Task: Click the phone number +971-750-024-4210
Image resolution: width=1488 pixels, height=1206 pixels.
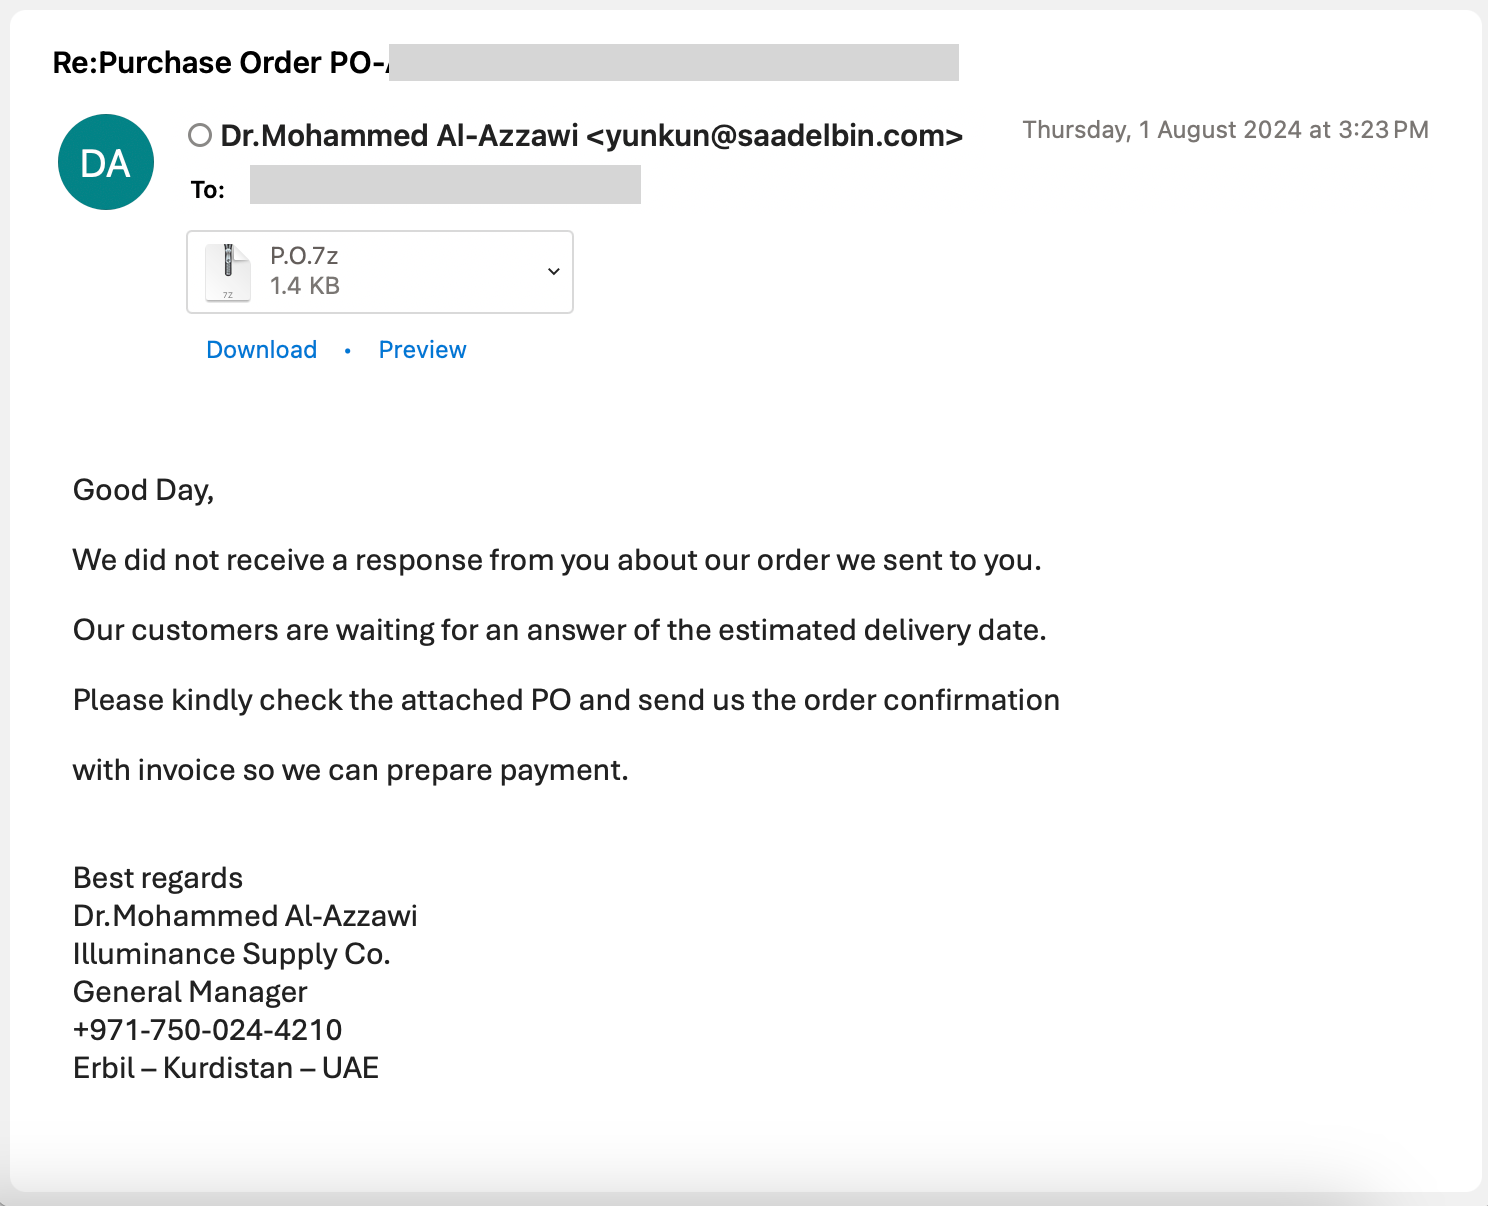Action: [208, 1030]
